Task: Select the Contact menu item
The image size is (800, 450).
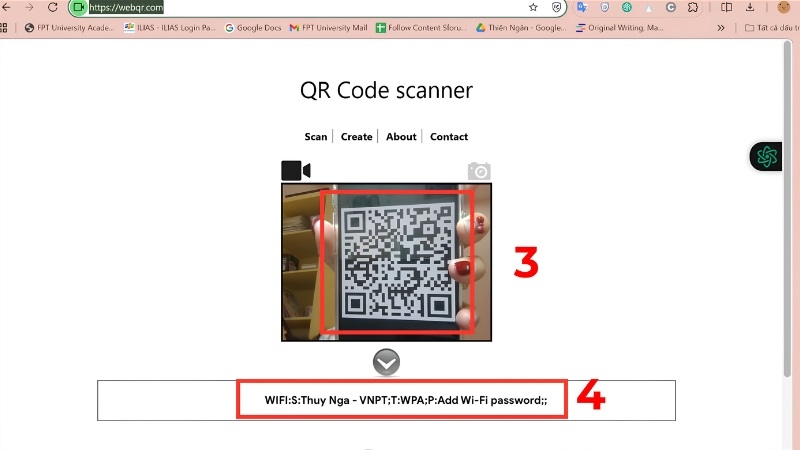Action: tap(449, 137)
